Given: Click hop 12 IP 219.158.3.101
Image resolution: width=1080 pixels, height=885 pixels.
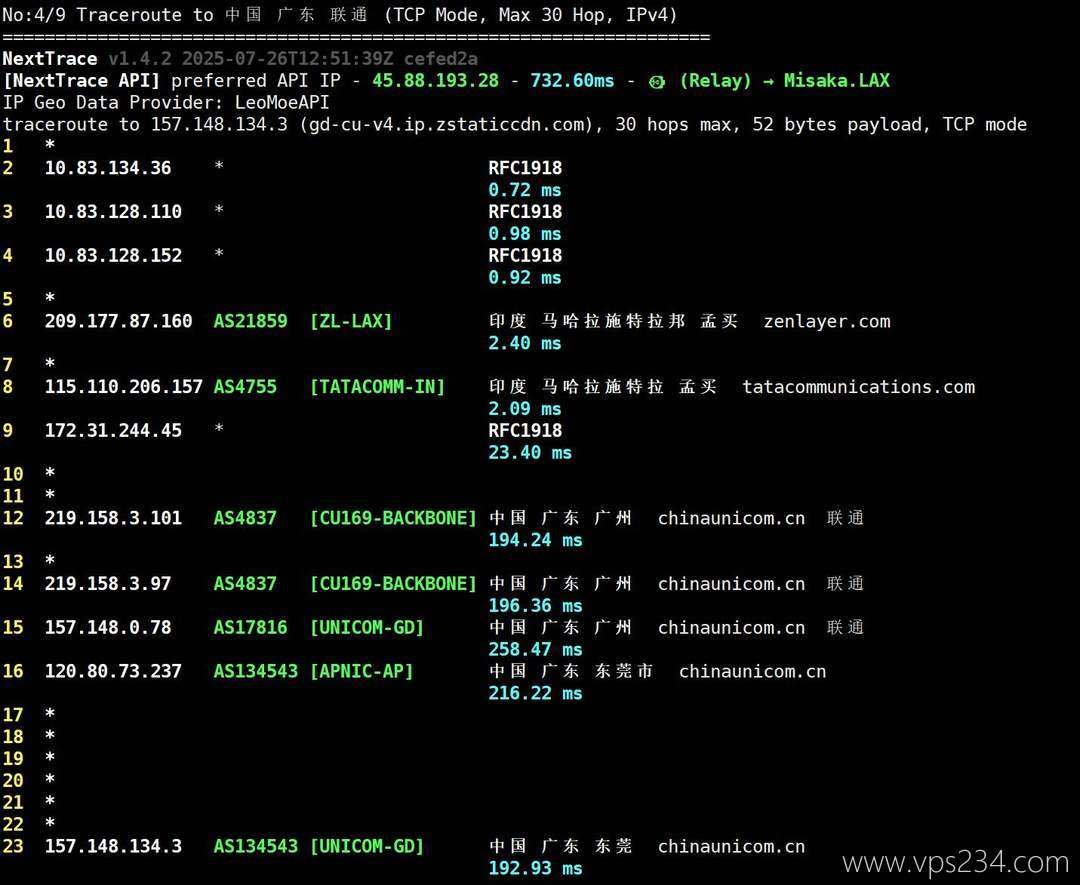Looking at the screenshot, I should click(x=113, y=518).
